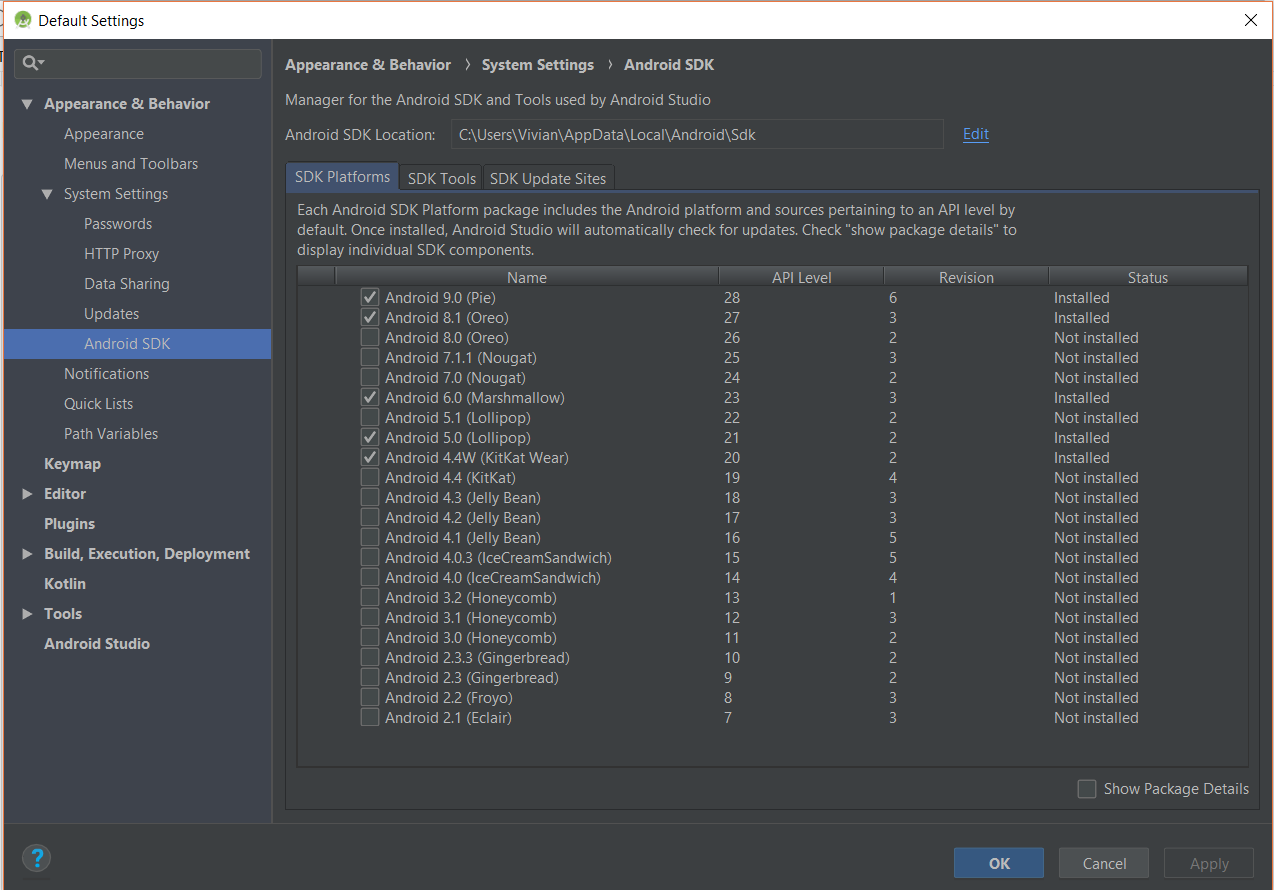Collapse the Appearance & Behavior tree node
The image size is (1274, 890).
[x=26, y=104]
